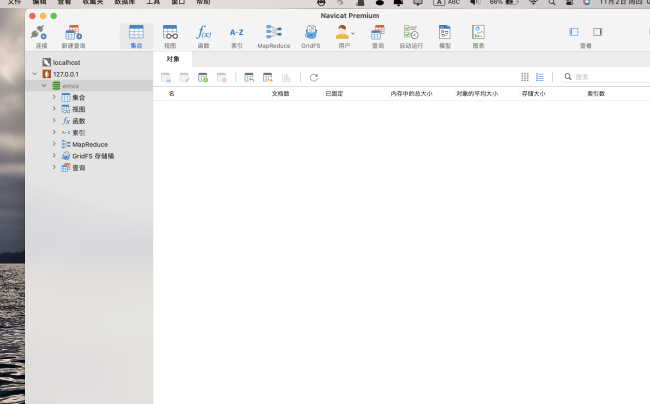650x404 pixels.
Task: Switch to grid icon view
Action: coord(525,77)
